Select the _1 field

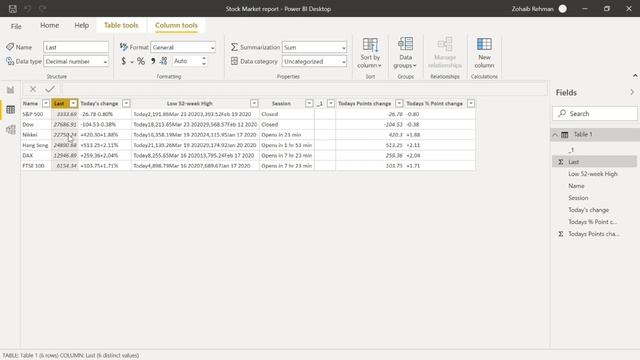click(x=571, y=150)
